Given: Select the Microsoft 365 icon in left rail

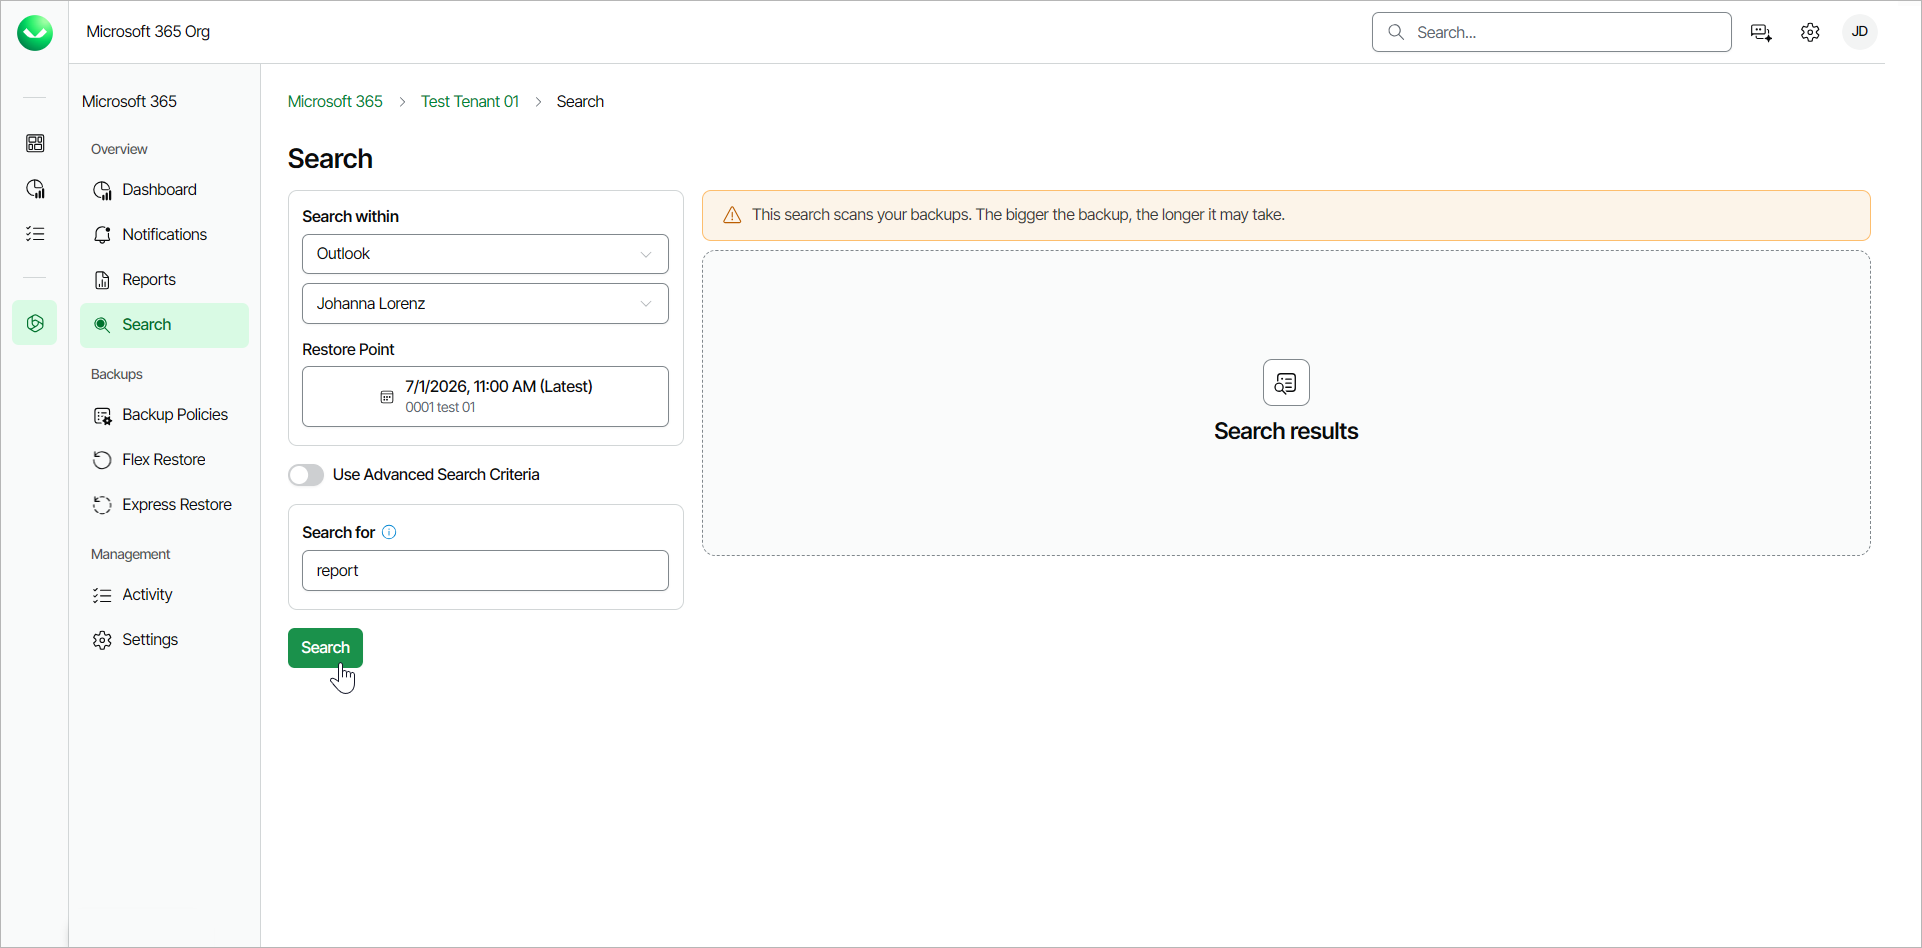Looking at the screenshot, I should [35, 323].
